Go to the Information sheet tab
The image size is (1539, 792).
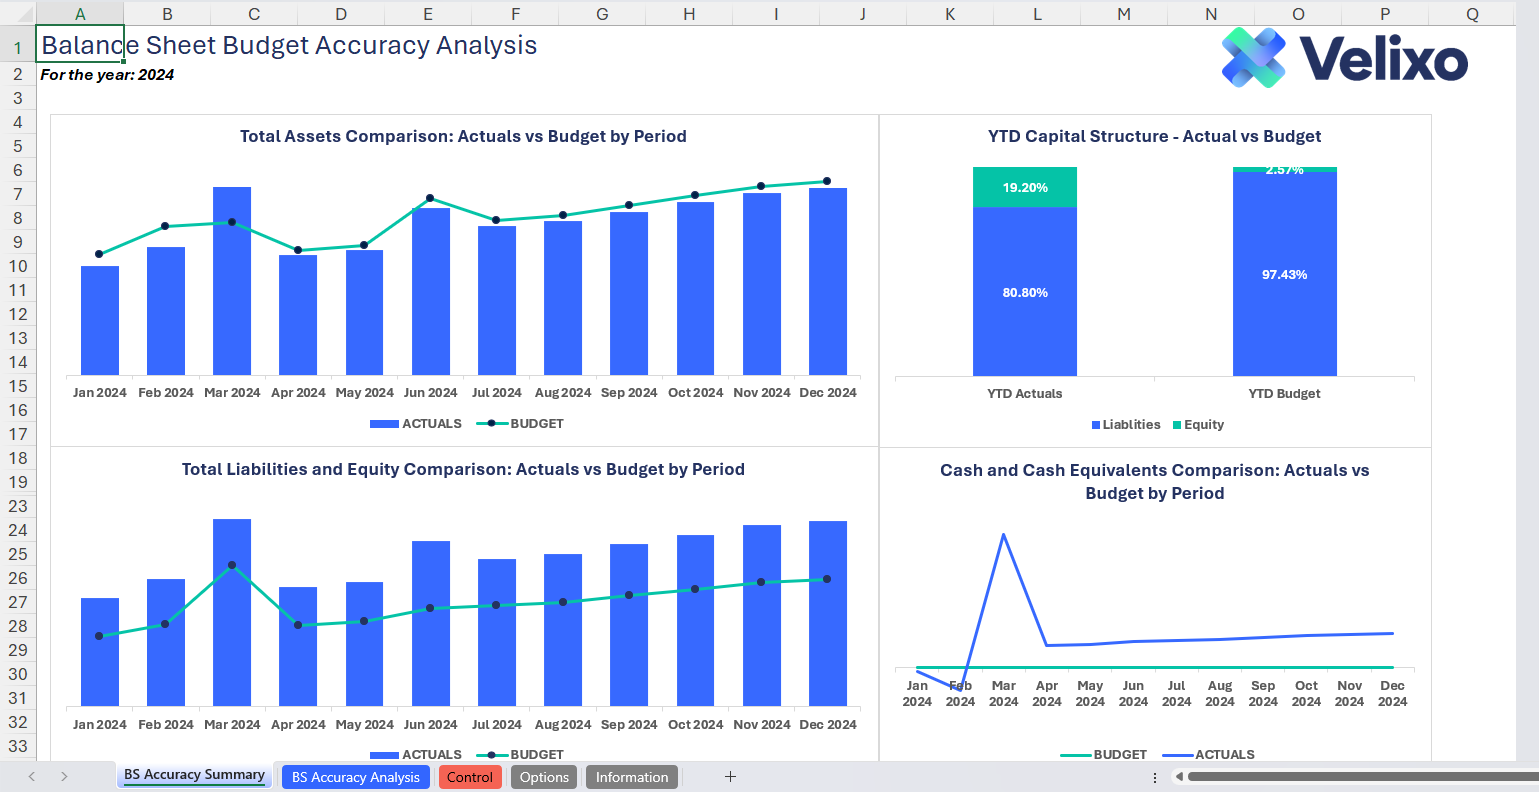631,777
